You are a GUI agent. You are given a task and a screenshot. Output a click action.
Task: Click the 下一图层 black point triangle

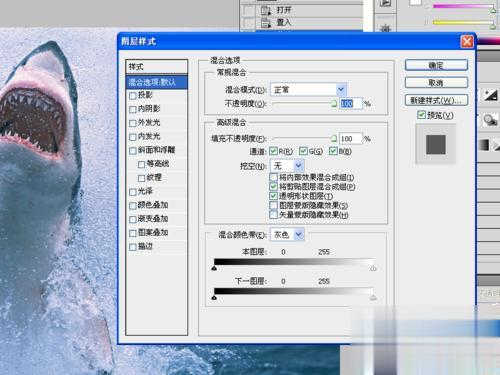pos(214,298)
